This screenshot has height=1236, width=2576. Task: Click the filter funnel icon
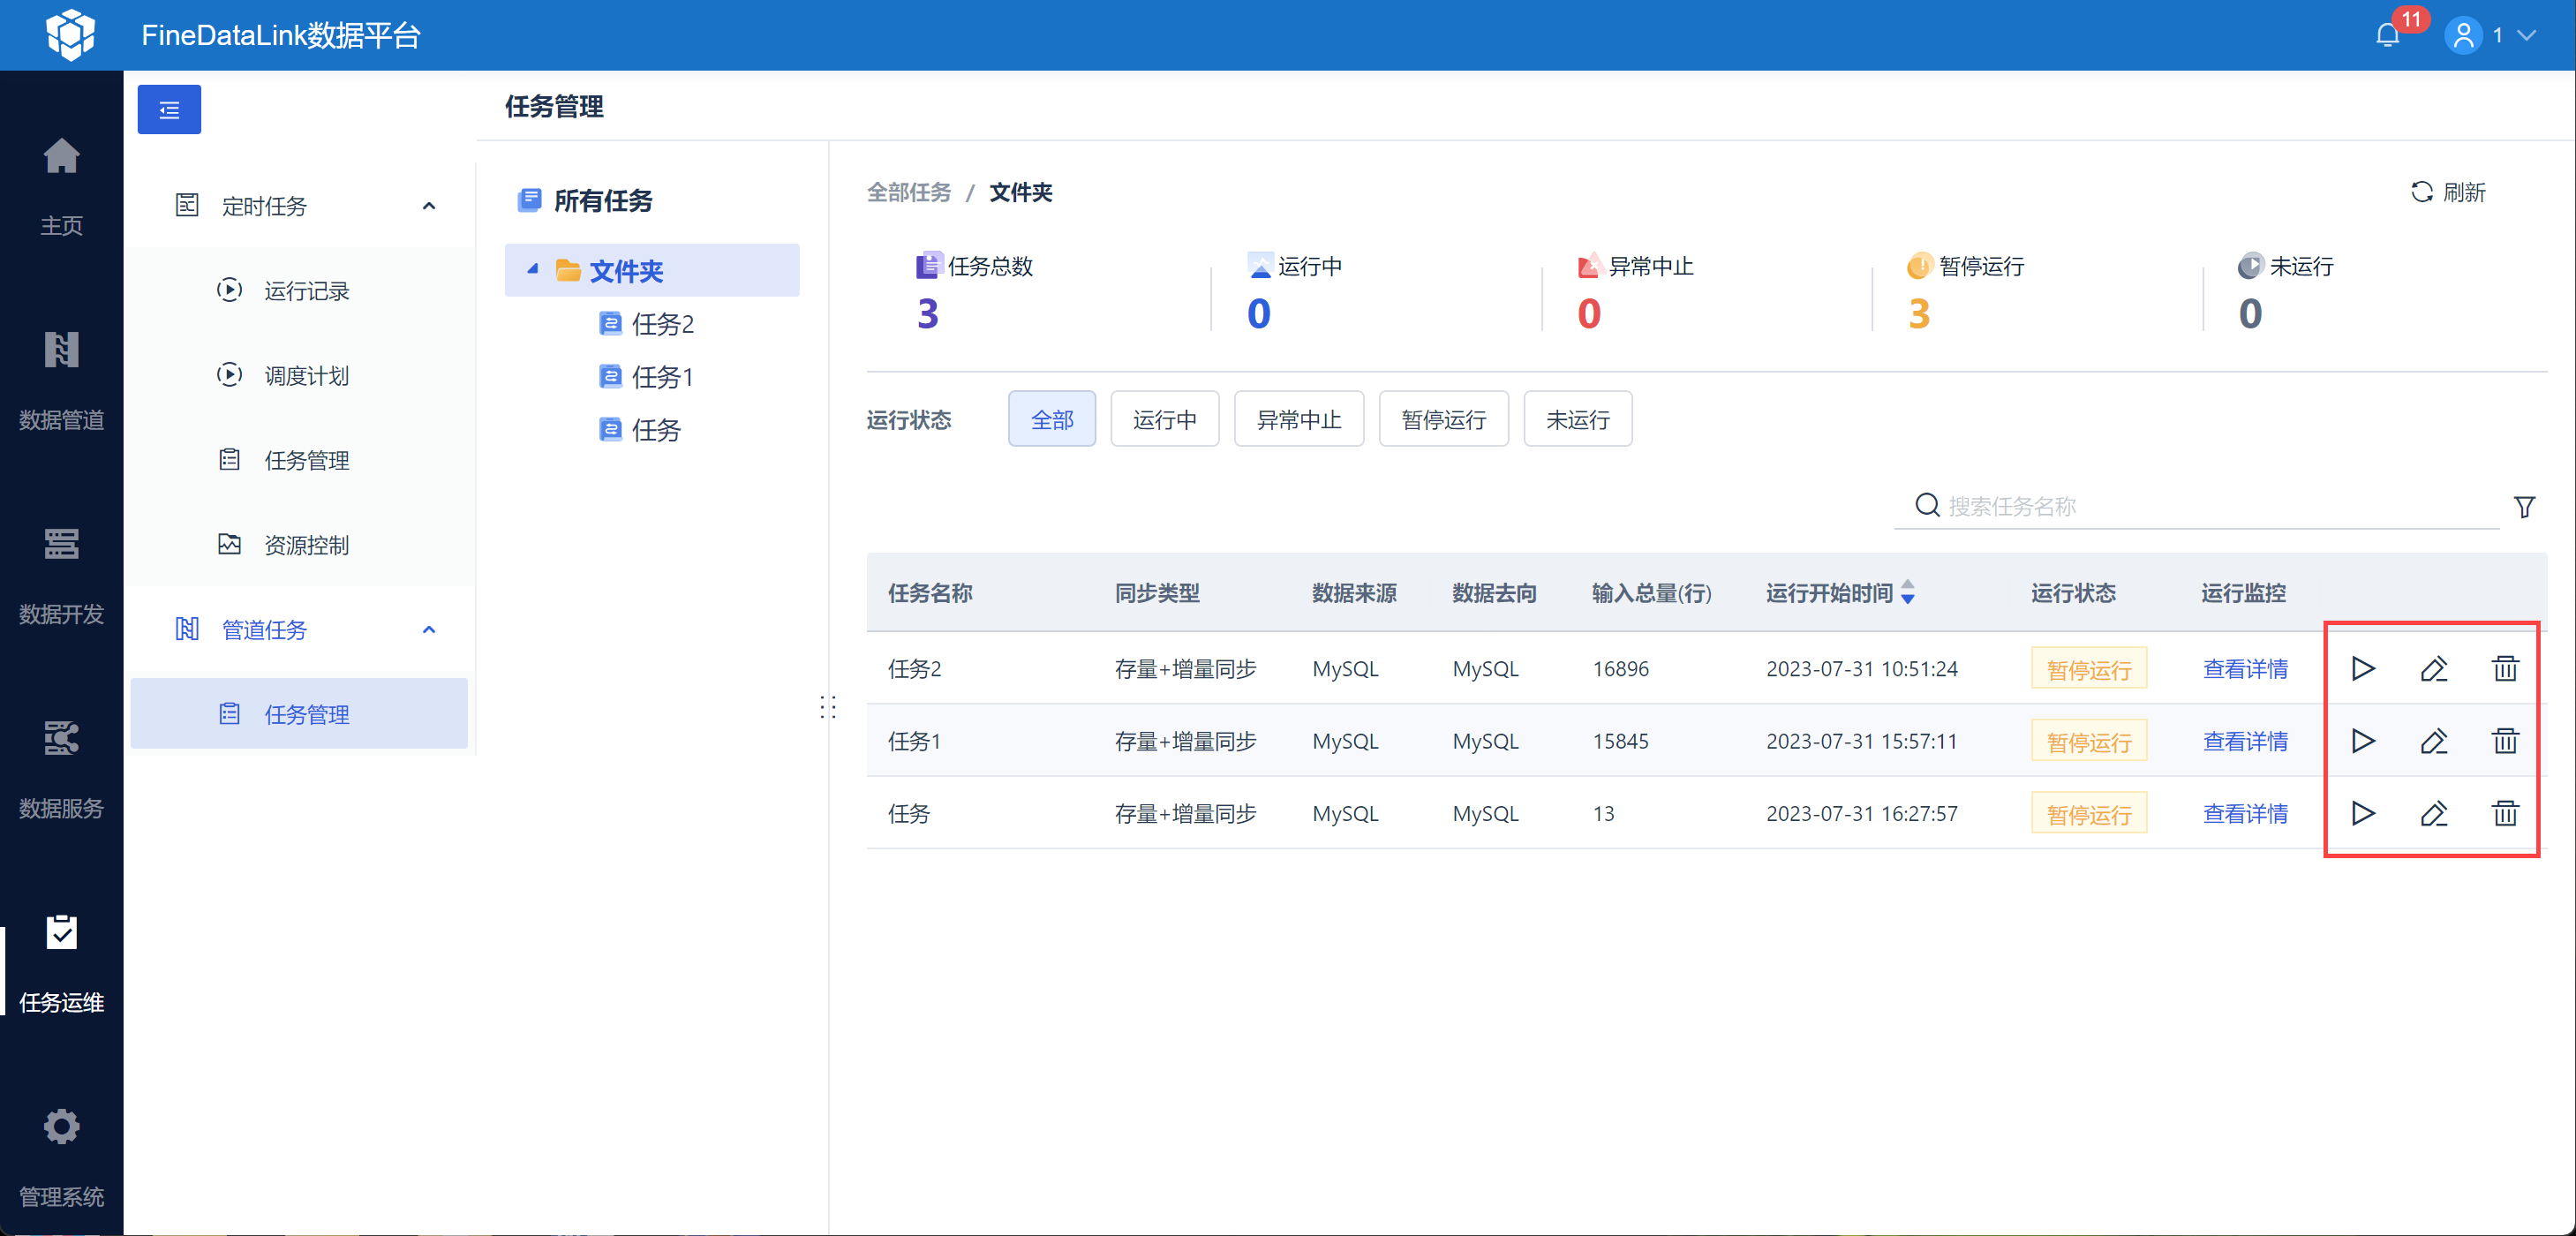[2523, 507]
